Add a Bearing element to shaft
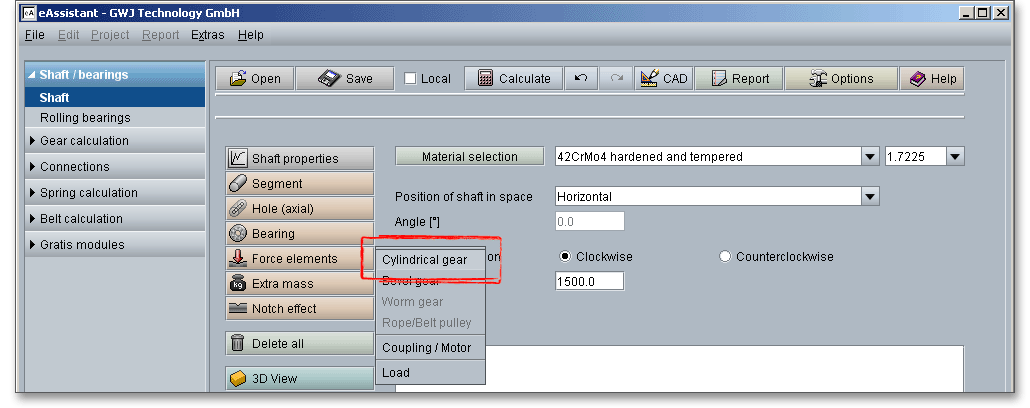Image resolution: width=1030 pixels, height=408 pixels. point(299,234)
